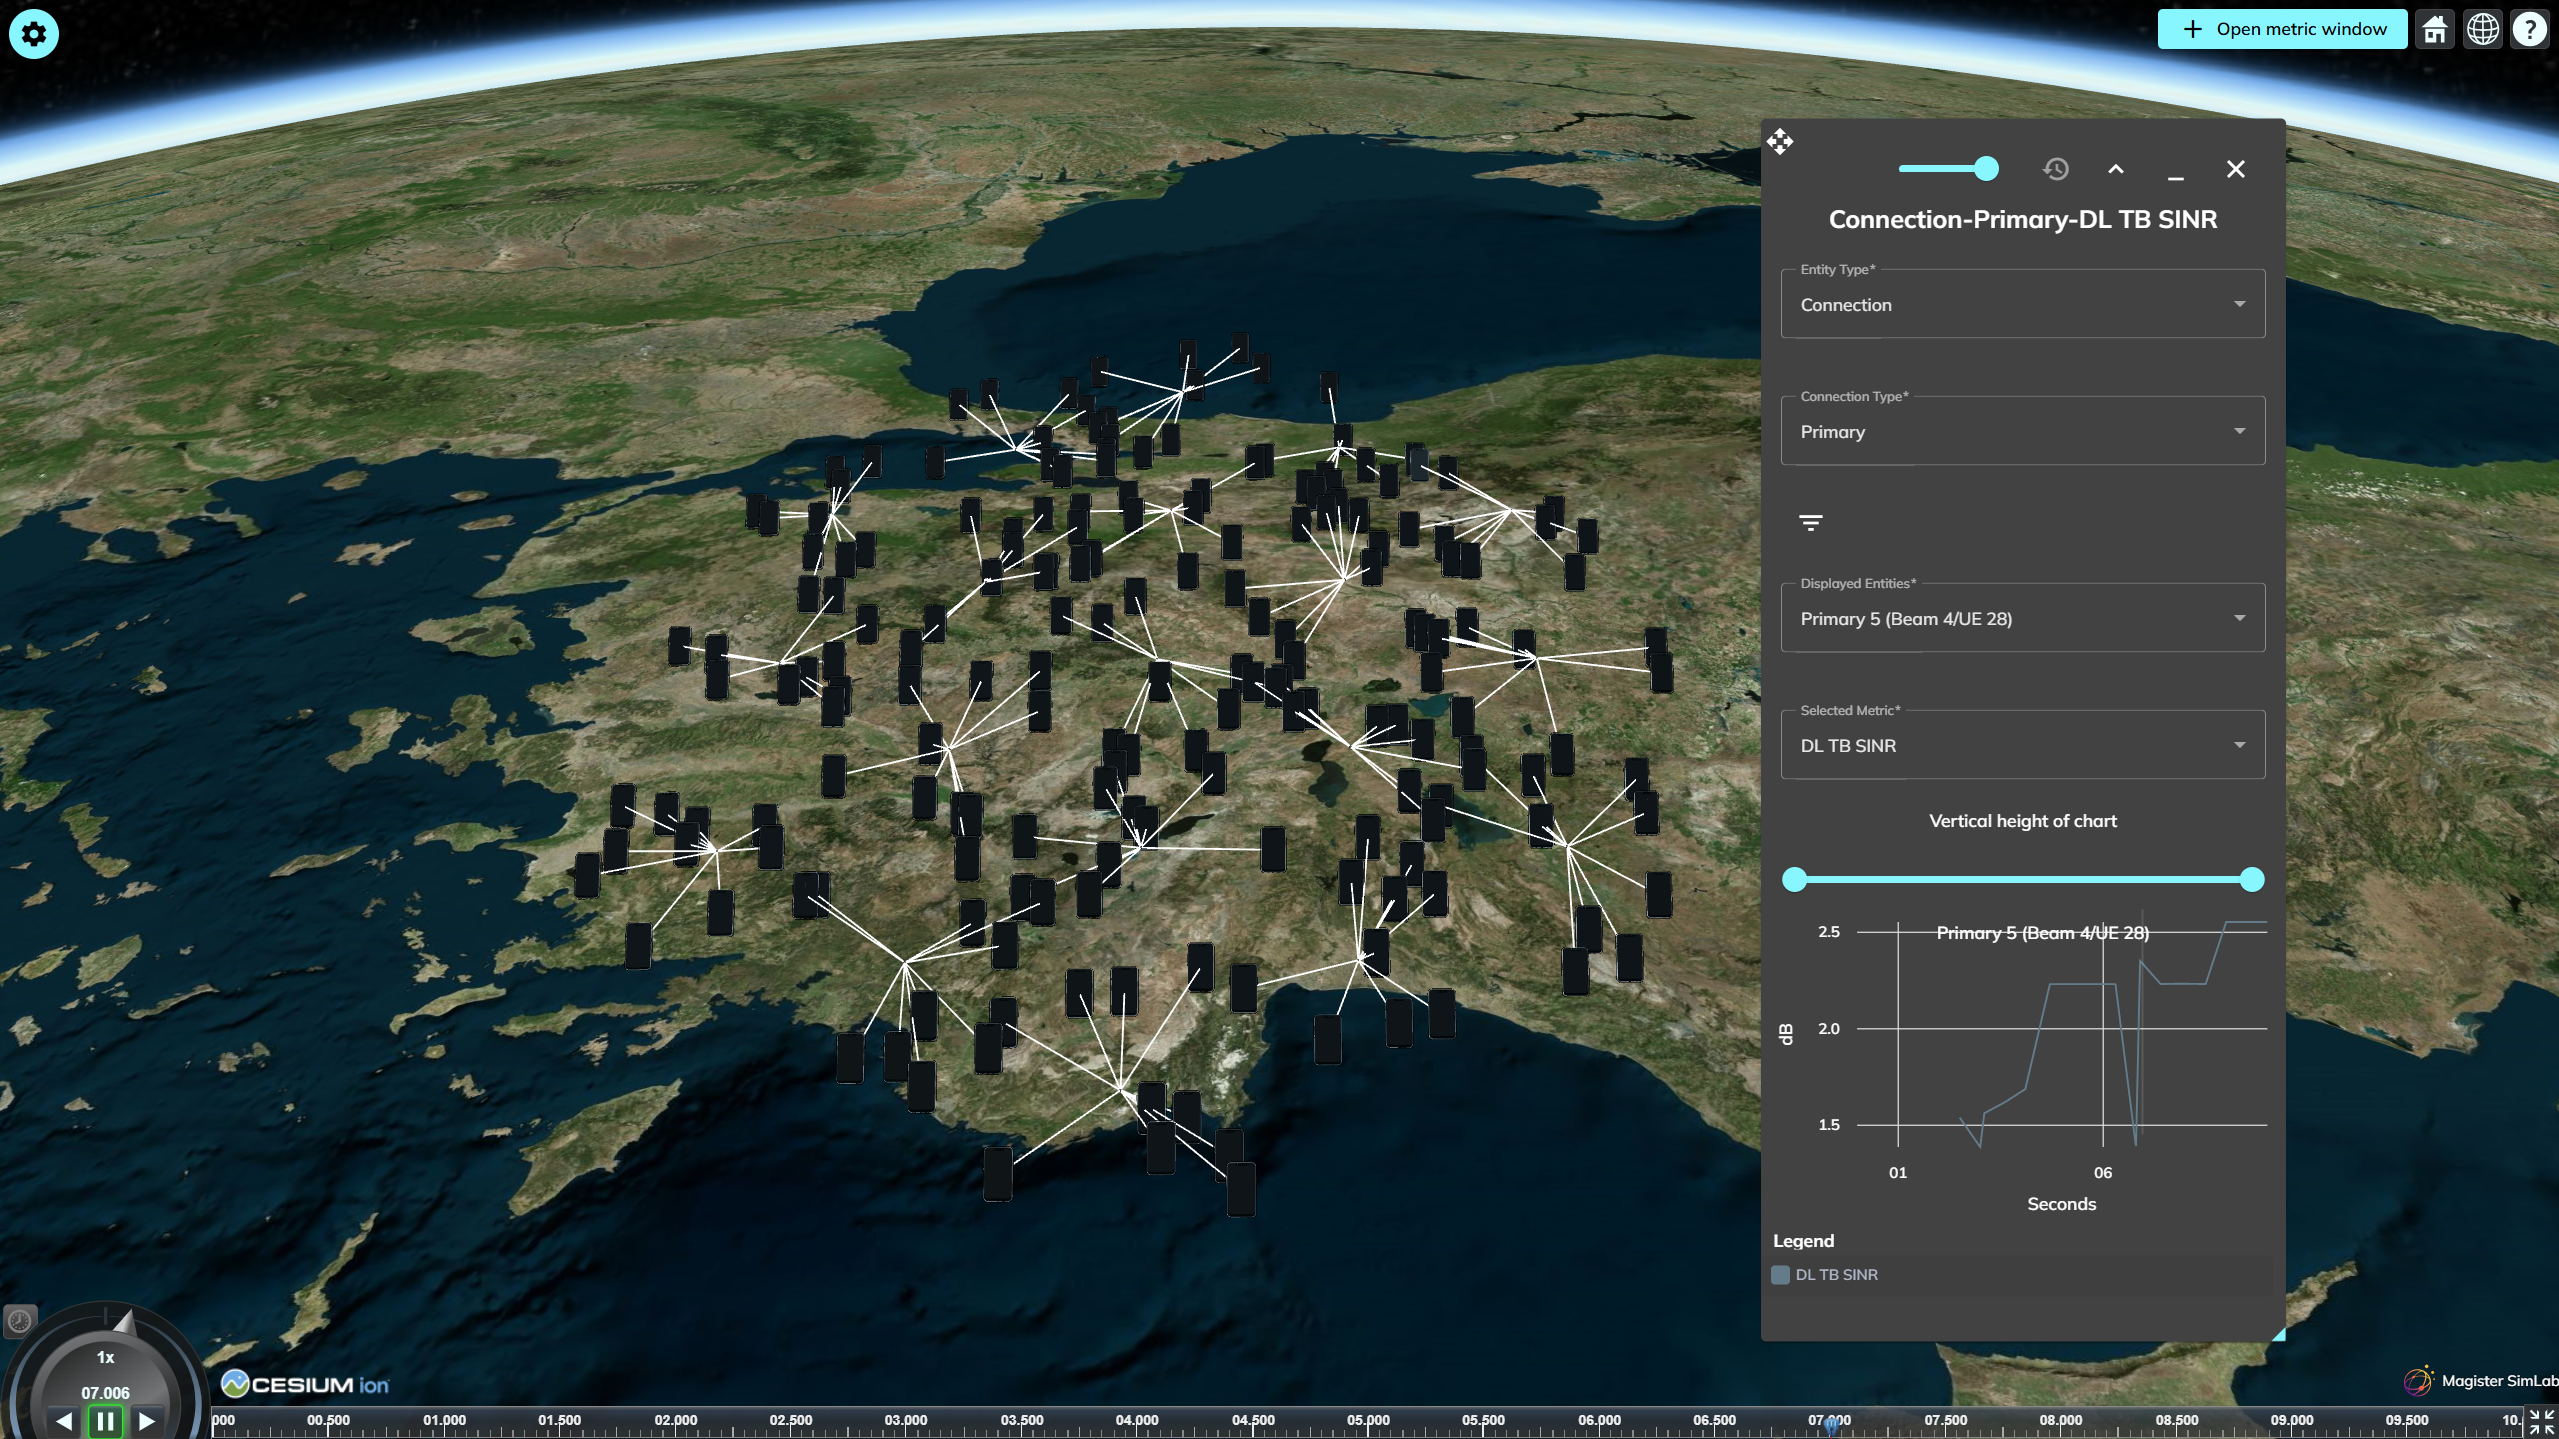The image size is (2559, 1439).
Task: Open the settings gear menu
Action: [33, 34]
